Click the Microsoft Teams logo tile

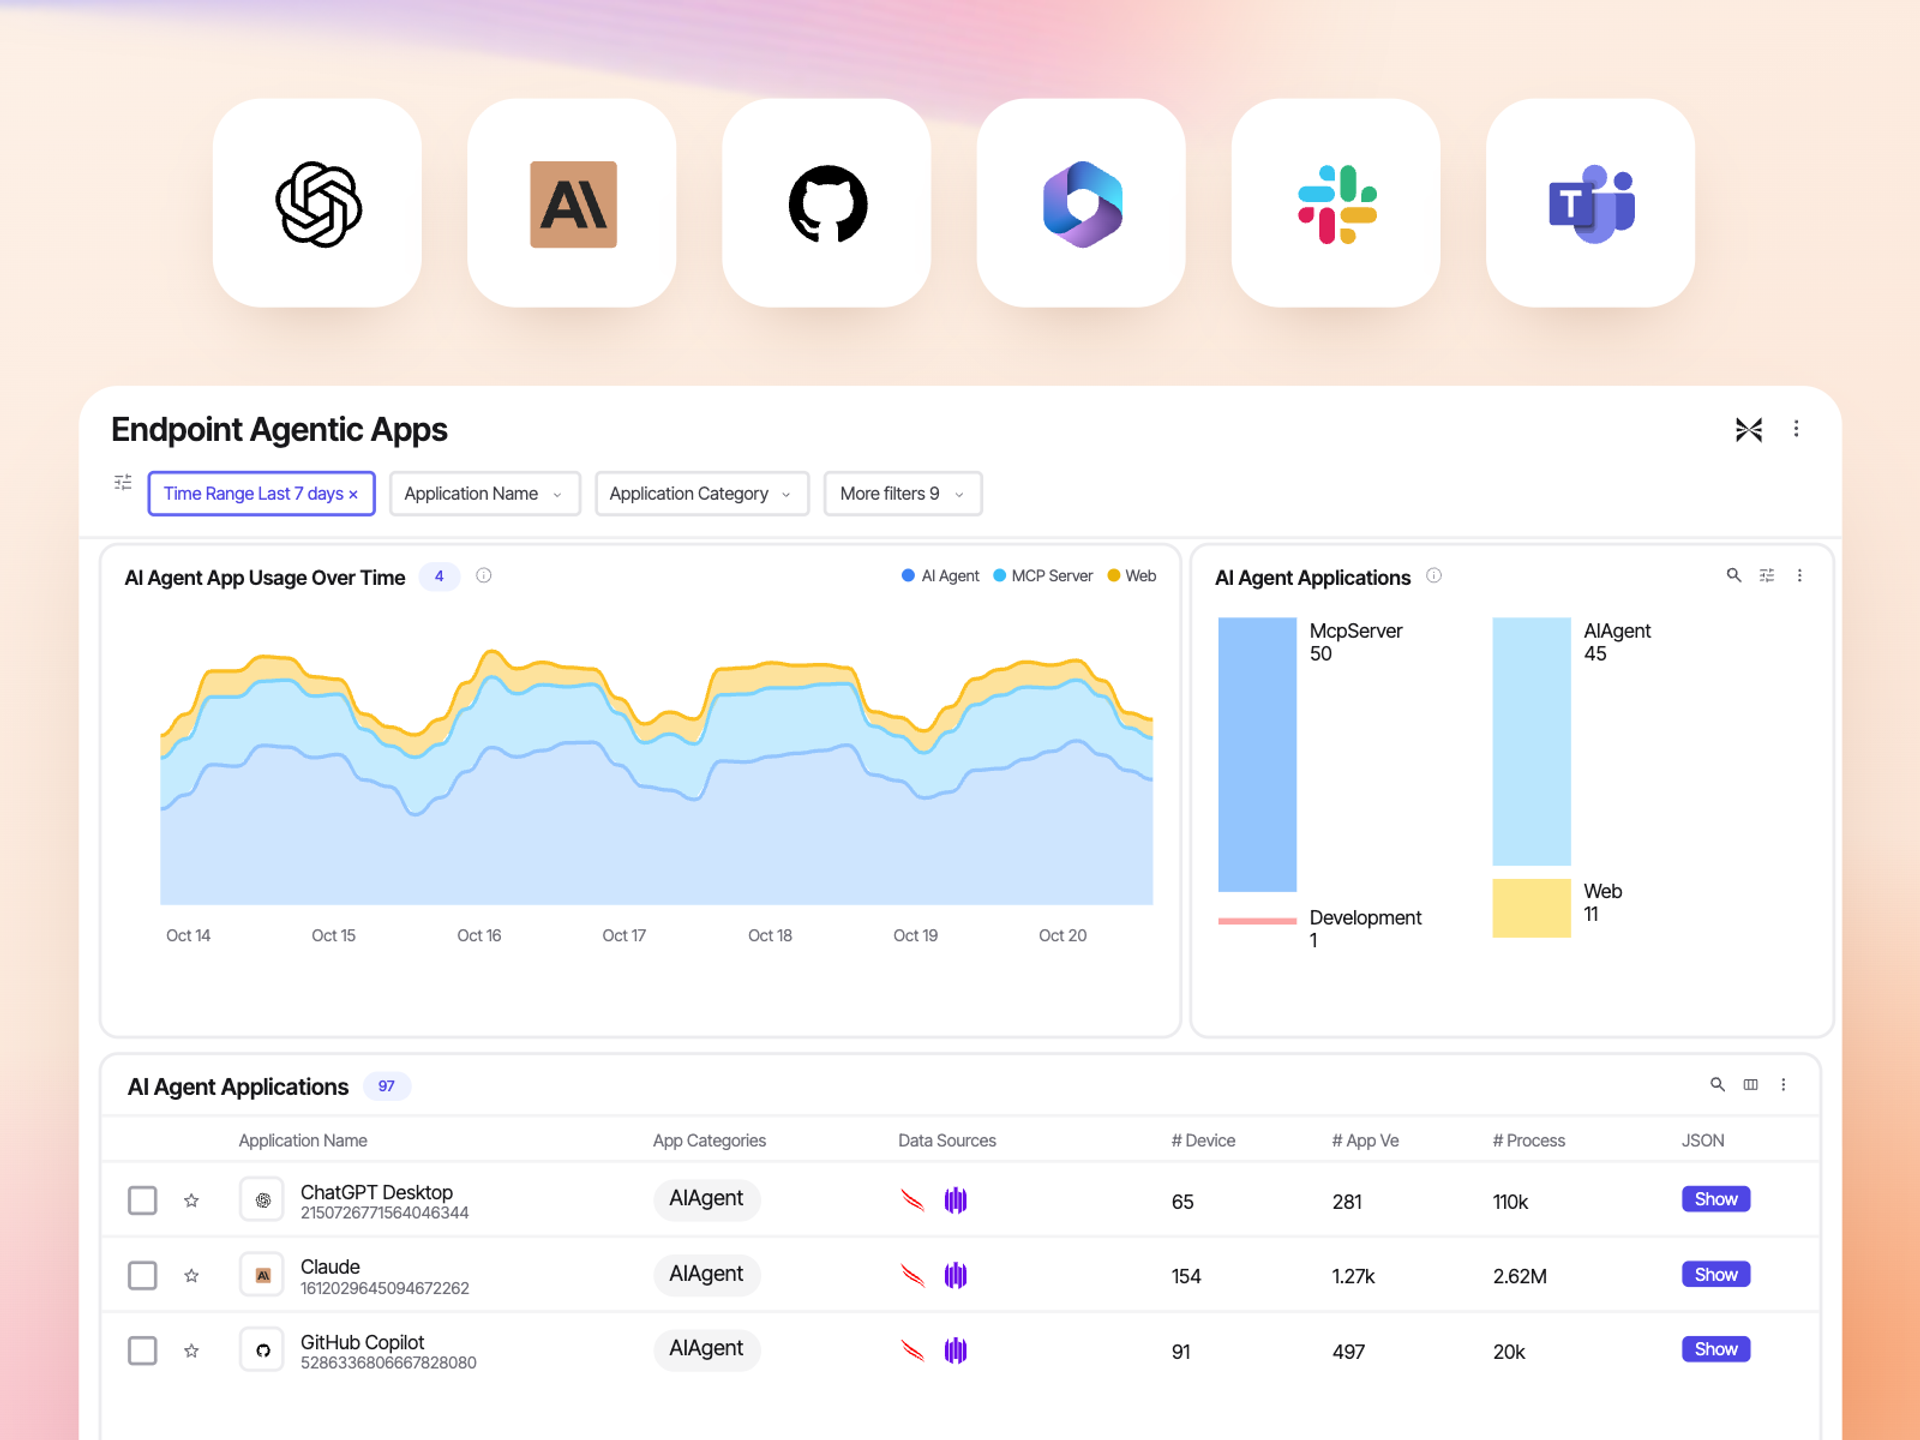tap(1591, 203)
